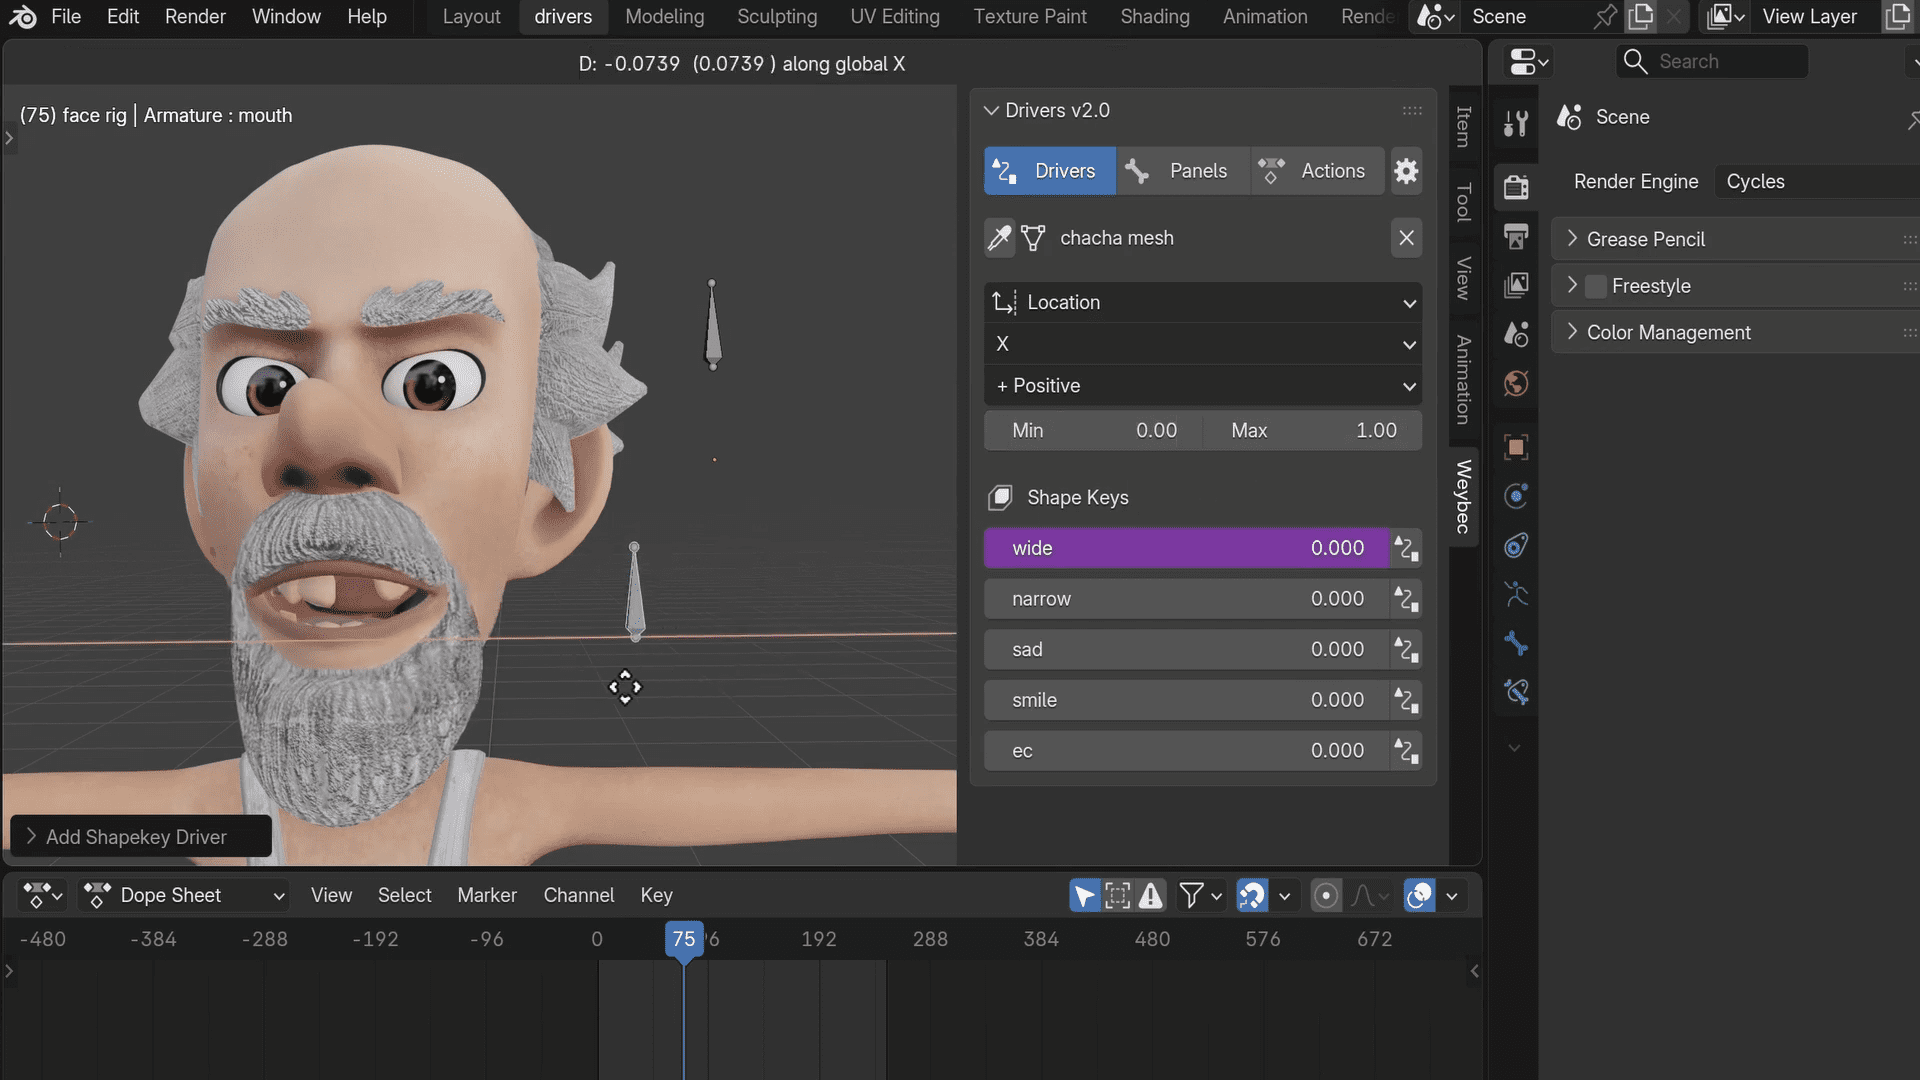
Task: Open Output Properties (printer icon)
Action: (x=1515, y=236)
